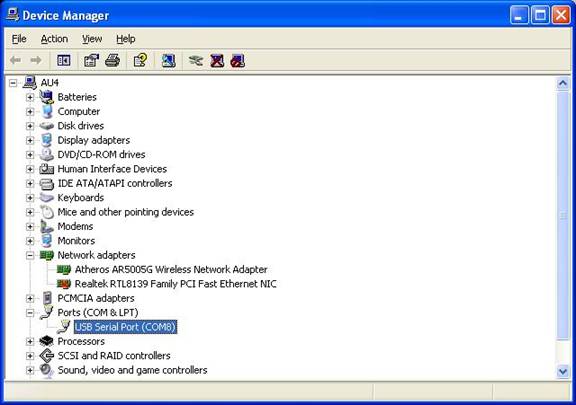Click Scan for hardware changes icon
The image size is (576, 405).
[x=169, y=60]
